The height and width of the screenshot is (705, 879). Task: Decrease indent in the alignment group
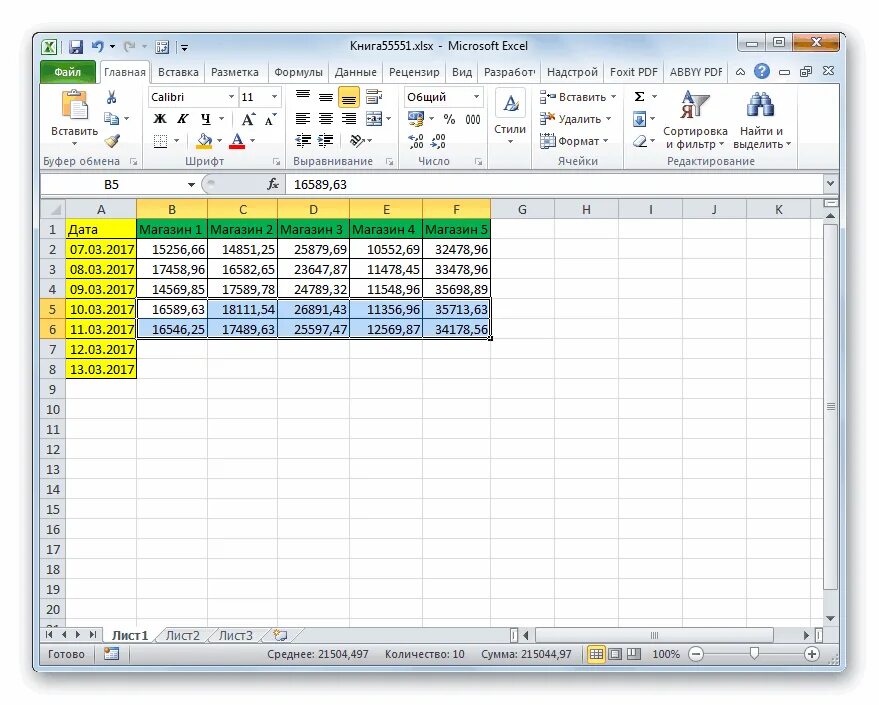[303, 141]
